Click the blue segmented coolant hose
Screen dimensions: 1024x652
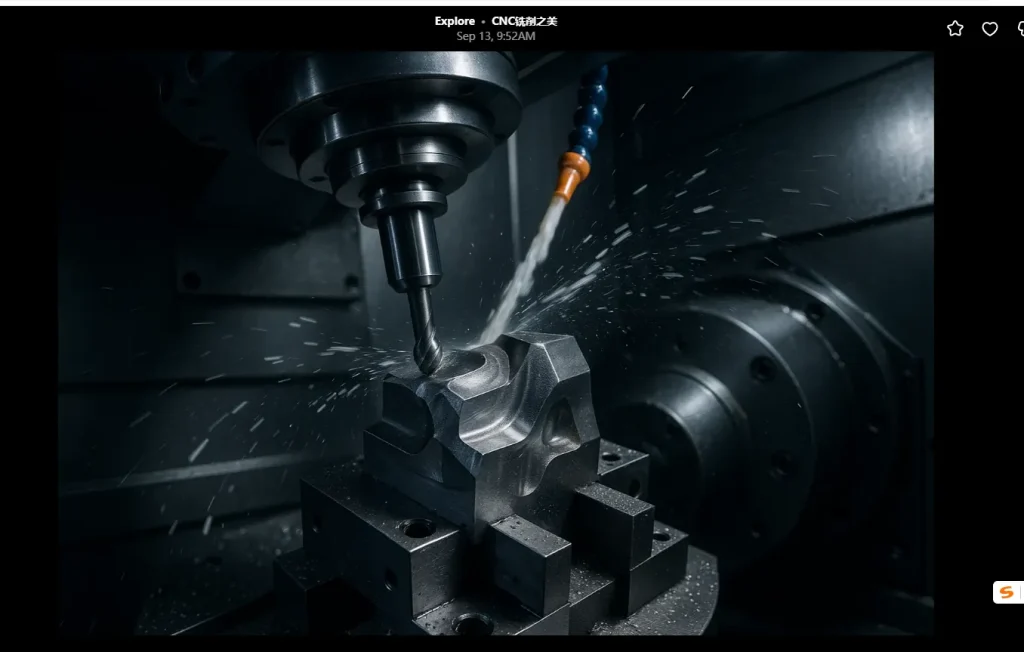click(592, 110)
